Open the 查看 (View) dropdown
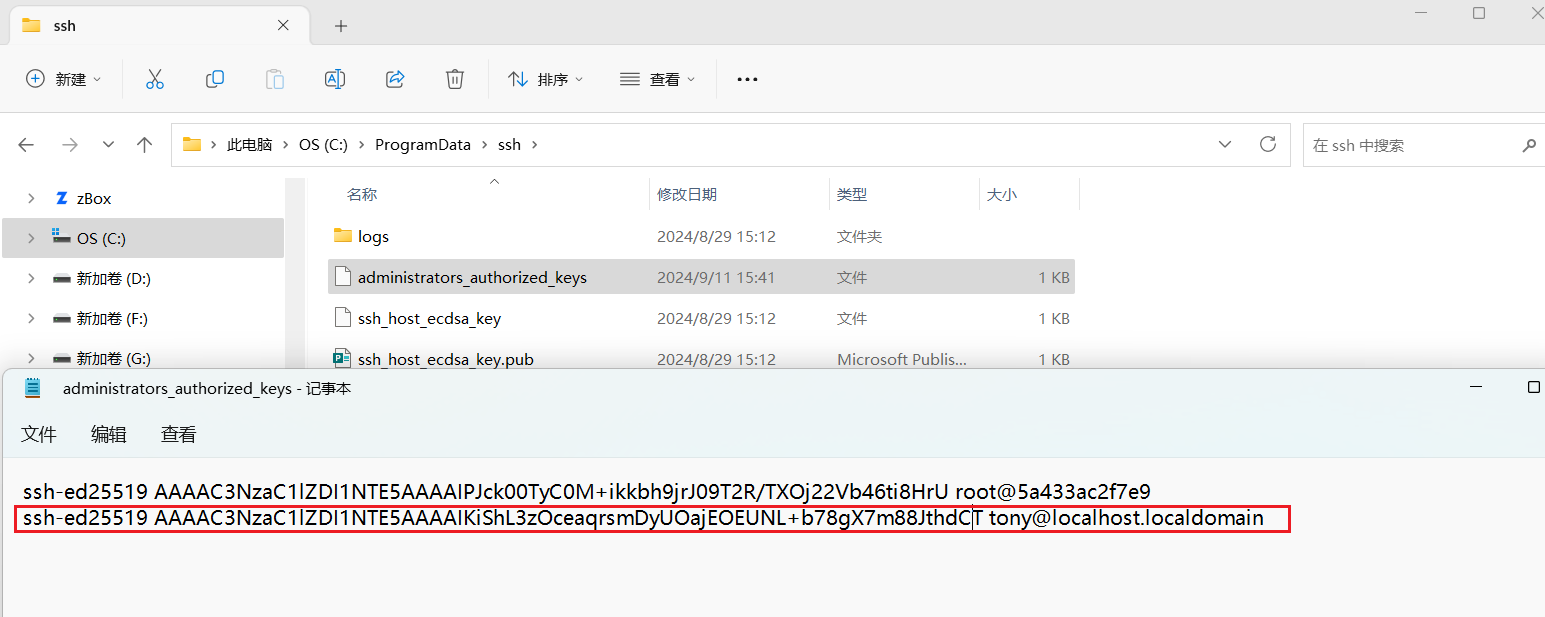Viewport: 1545px width, 617px height. click(657, 79)
